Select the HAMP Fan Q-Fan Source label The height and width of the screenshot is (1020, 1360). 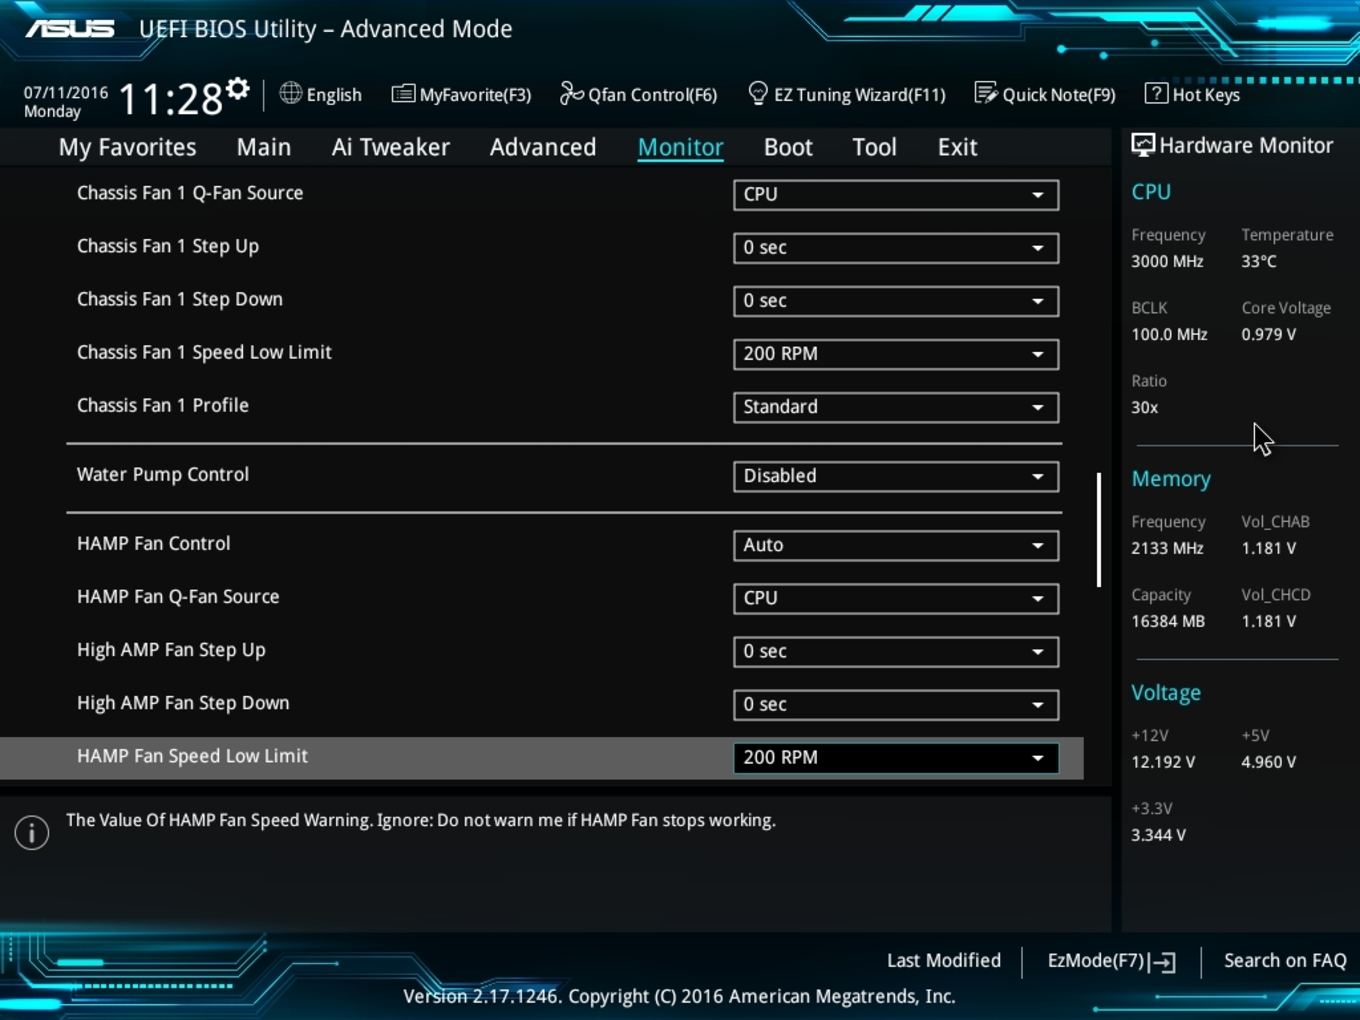click(178, 596)
